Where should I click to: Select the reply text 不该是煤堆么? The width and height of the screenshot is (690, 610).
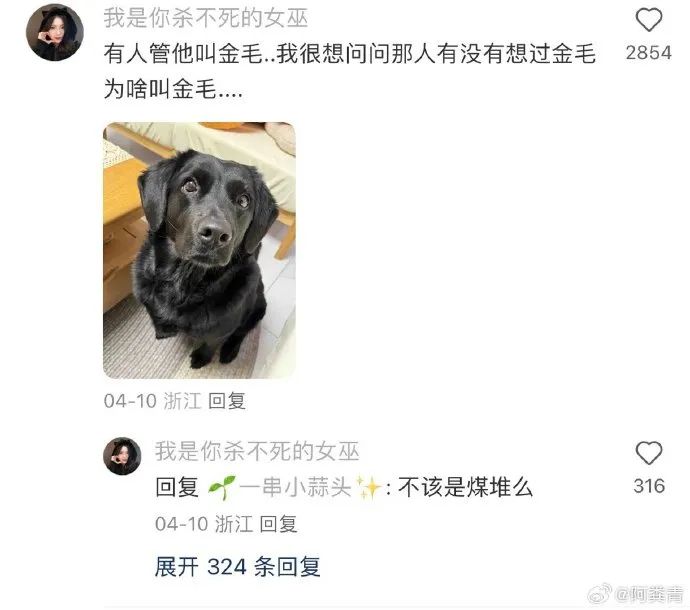pos(465,488)
